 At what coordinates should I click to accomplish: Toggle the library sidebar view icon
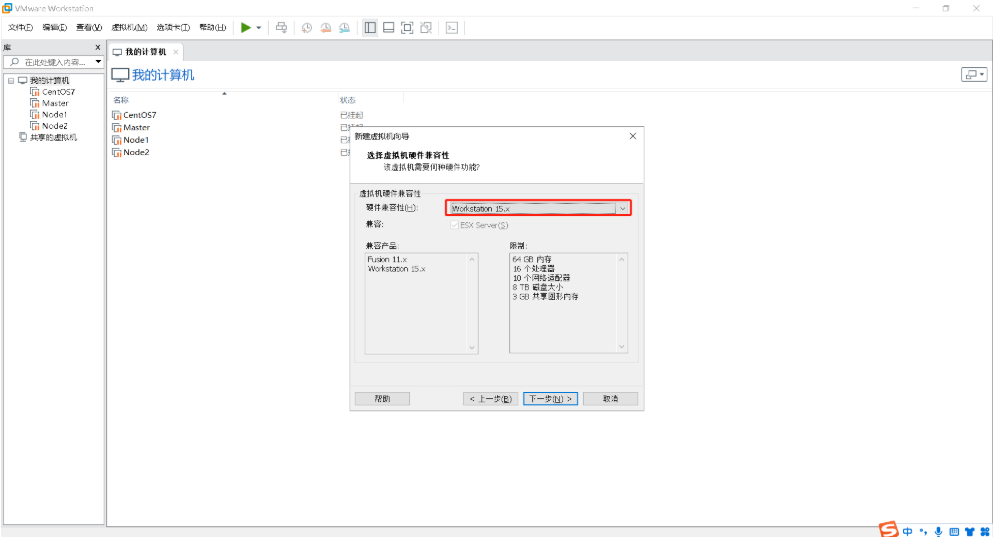[x=370, y=27]
